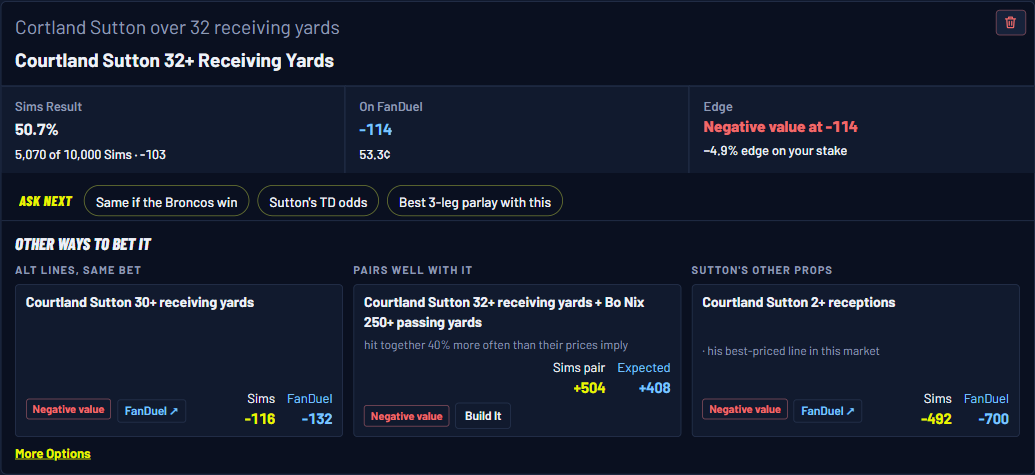Click Negative value badge on Bo Nix pair card
Image resolution: width=1035 pixels, height=475 pixels.
pyautogui.click(x=407, y=416)
